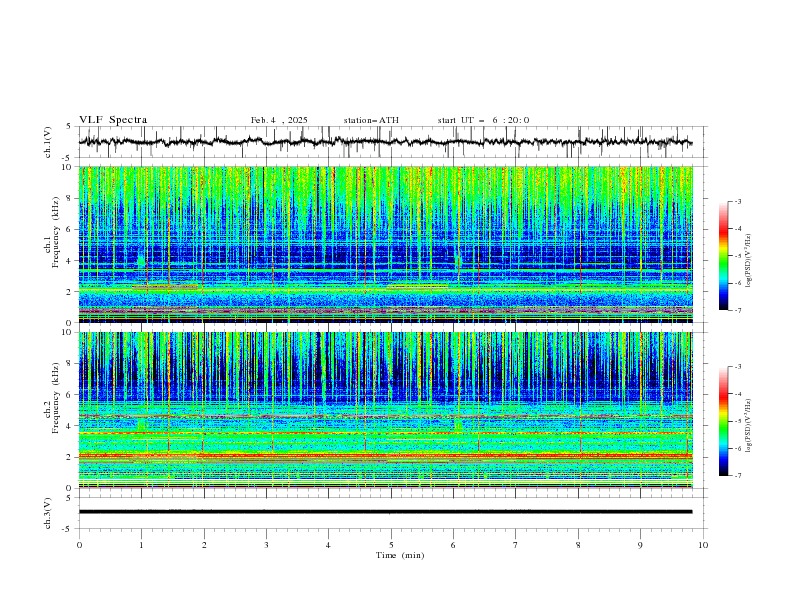This screenshot has height=612, width=792.
Task: Click the ch.2 'Frequency (kHz)' axis label
Action: click(x=56, y=398)
